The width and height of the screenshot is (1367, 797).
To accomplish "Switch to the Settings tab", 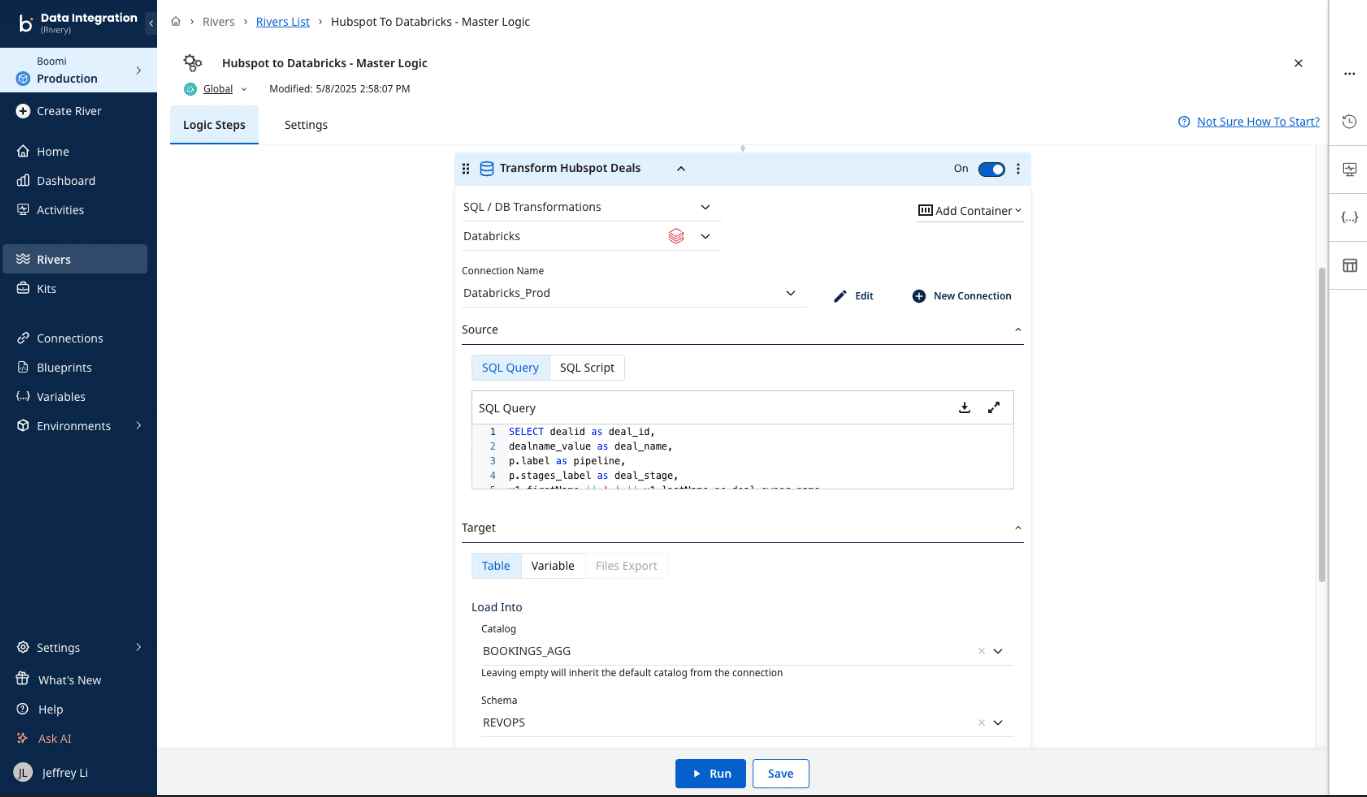I will pyautogui.click(x=306, y=125).
